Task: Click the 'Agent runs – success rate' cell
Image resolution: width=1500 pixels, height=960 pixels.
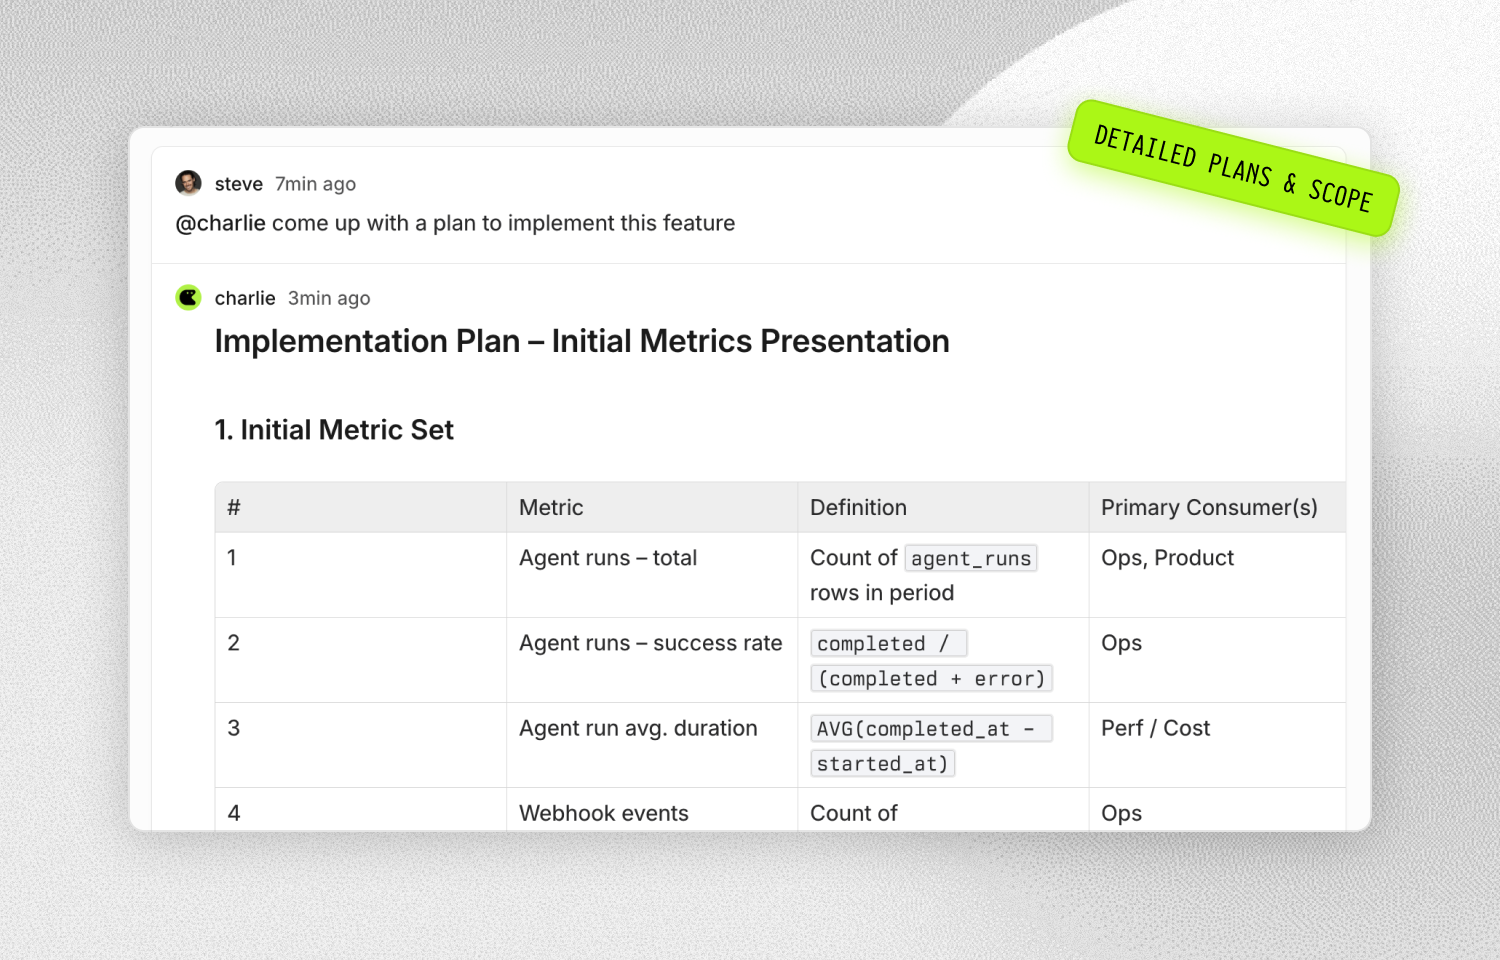Action: (x=650, y=643)
